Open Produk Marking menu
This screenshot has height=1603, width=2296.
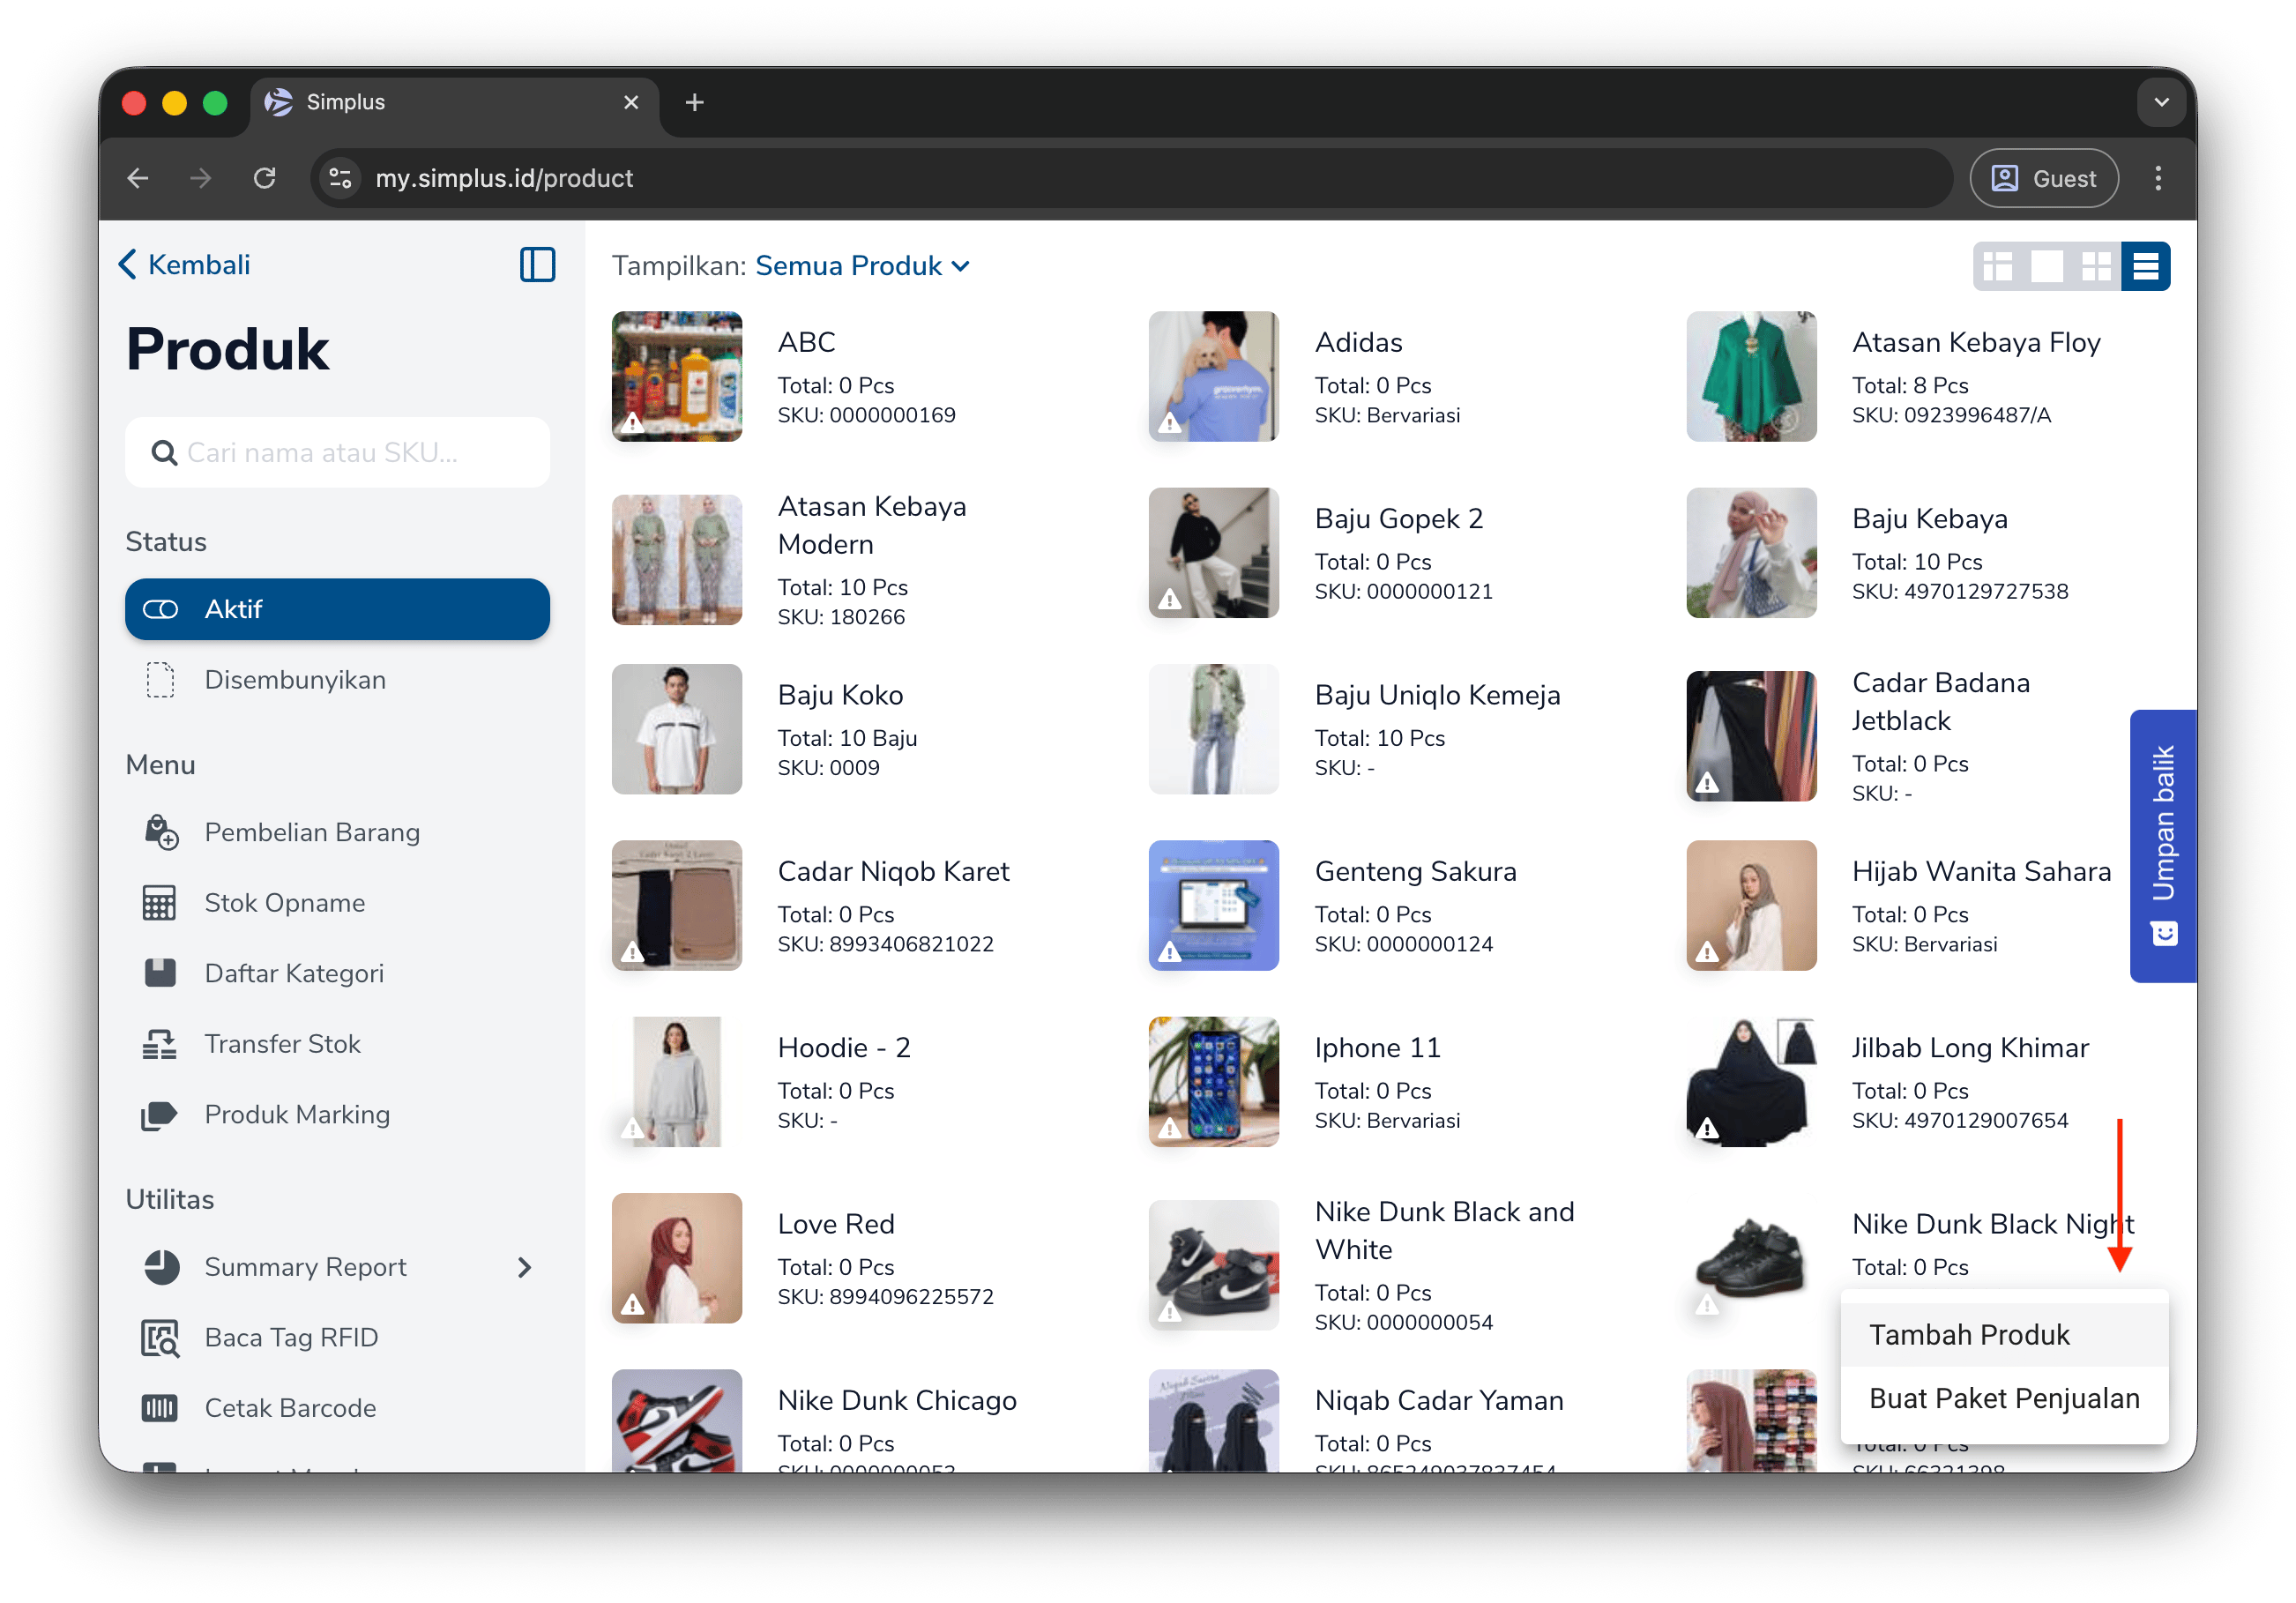coord(297,1114)
